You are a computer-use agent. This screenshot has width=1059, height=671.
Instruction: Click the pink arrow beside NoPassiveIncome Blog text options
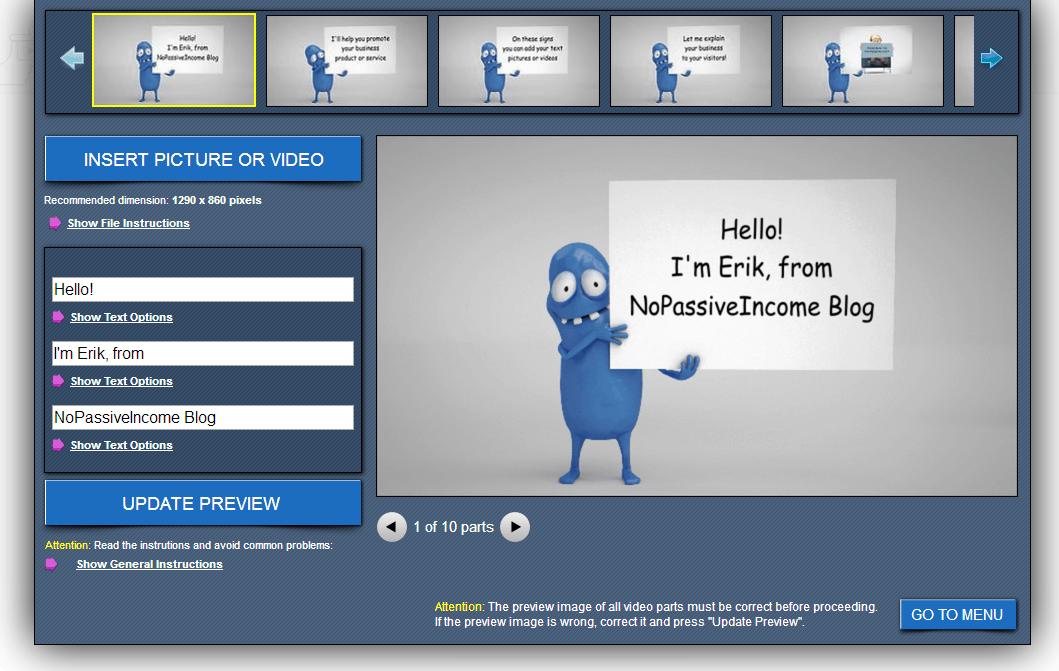[57, 445]
